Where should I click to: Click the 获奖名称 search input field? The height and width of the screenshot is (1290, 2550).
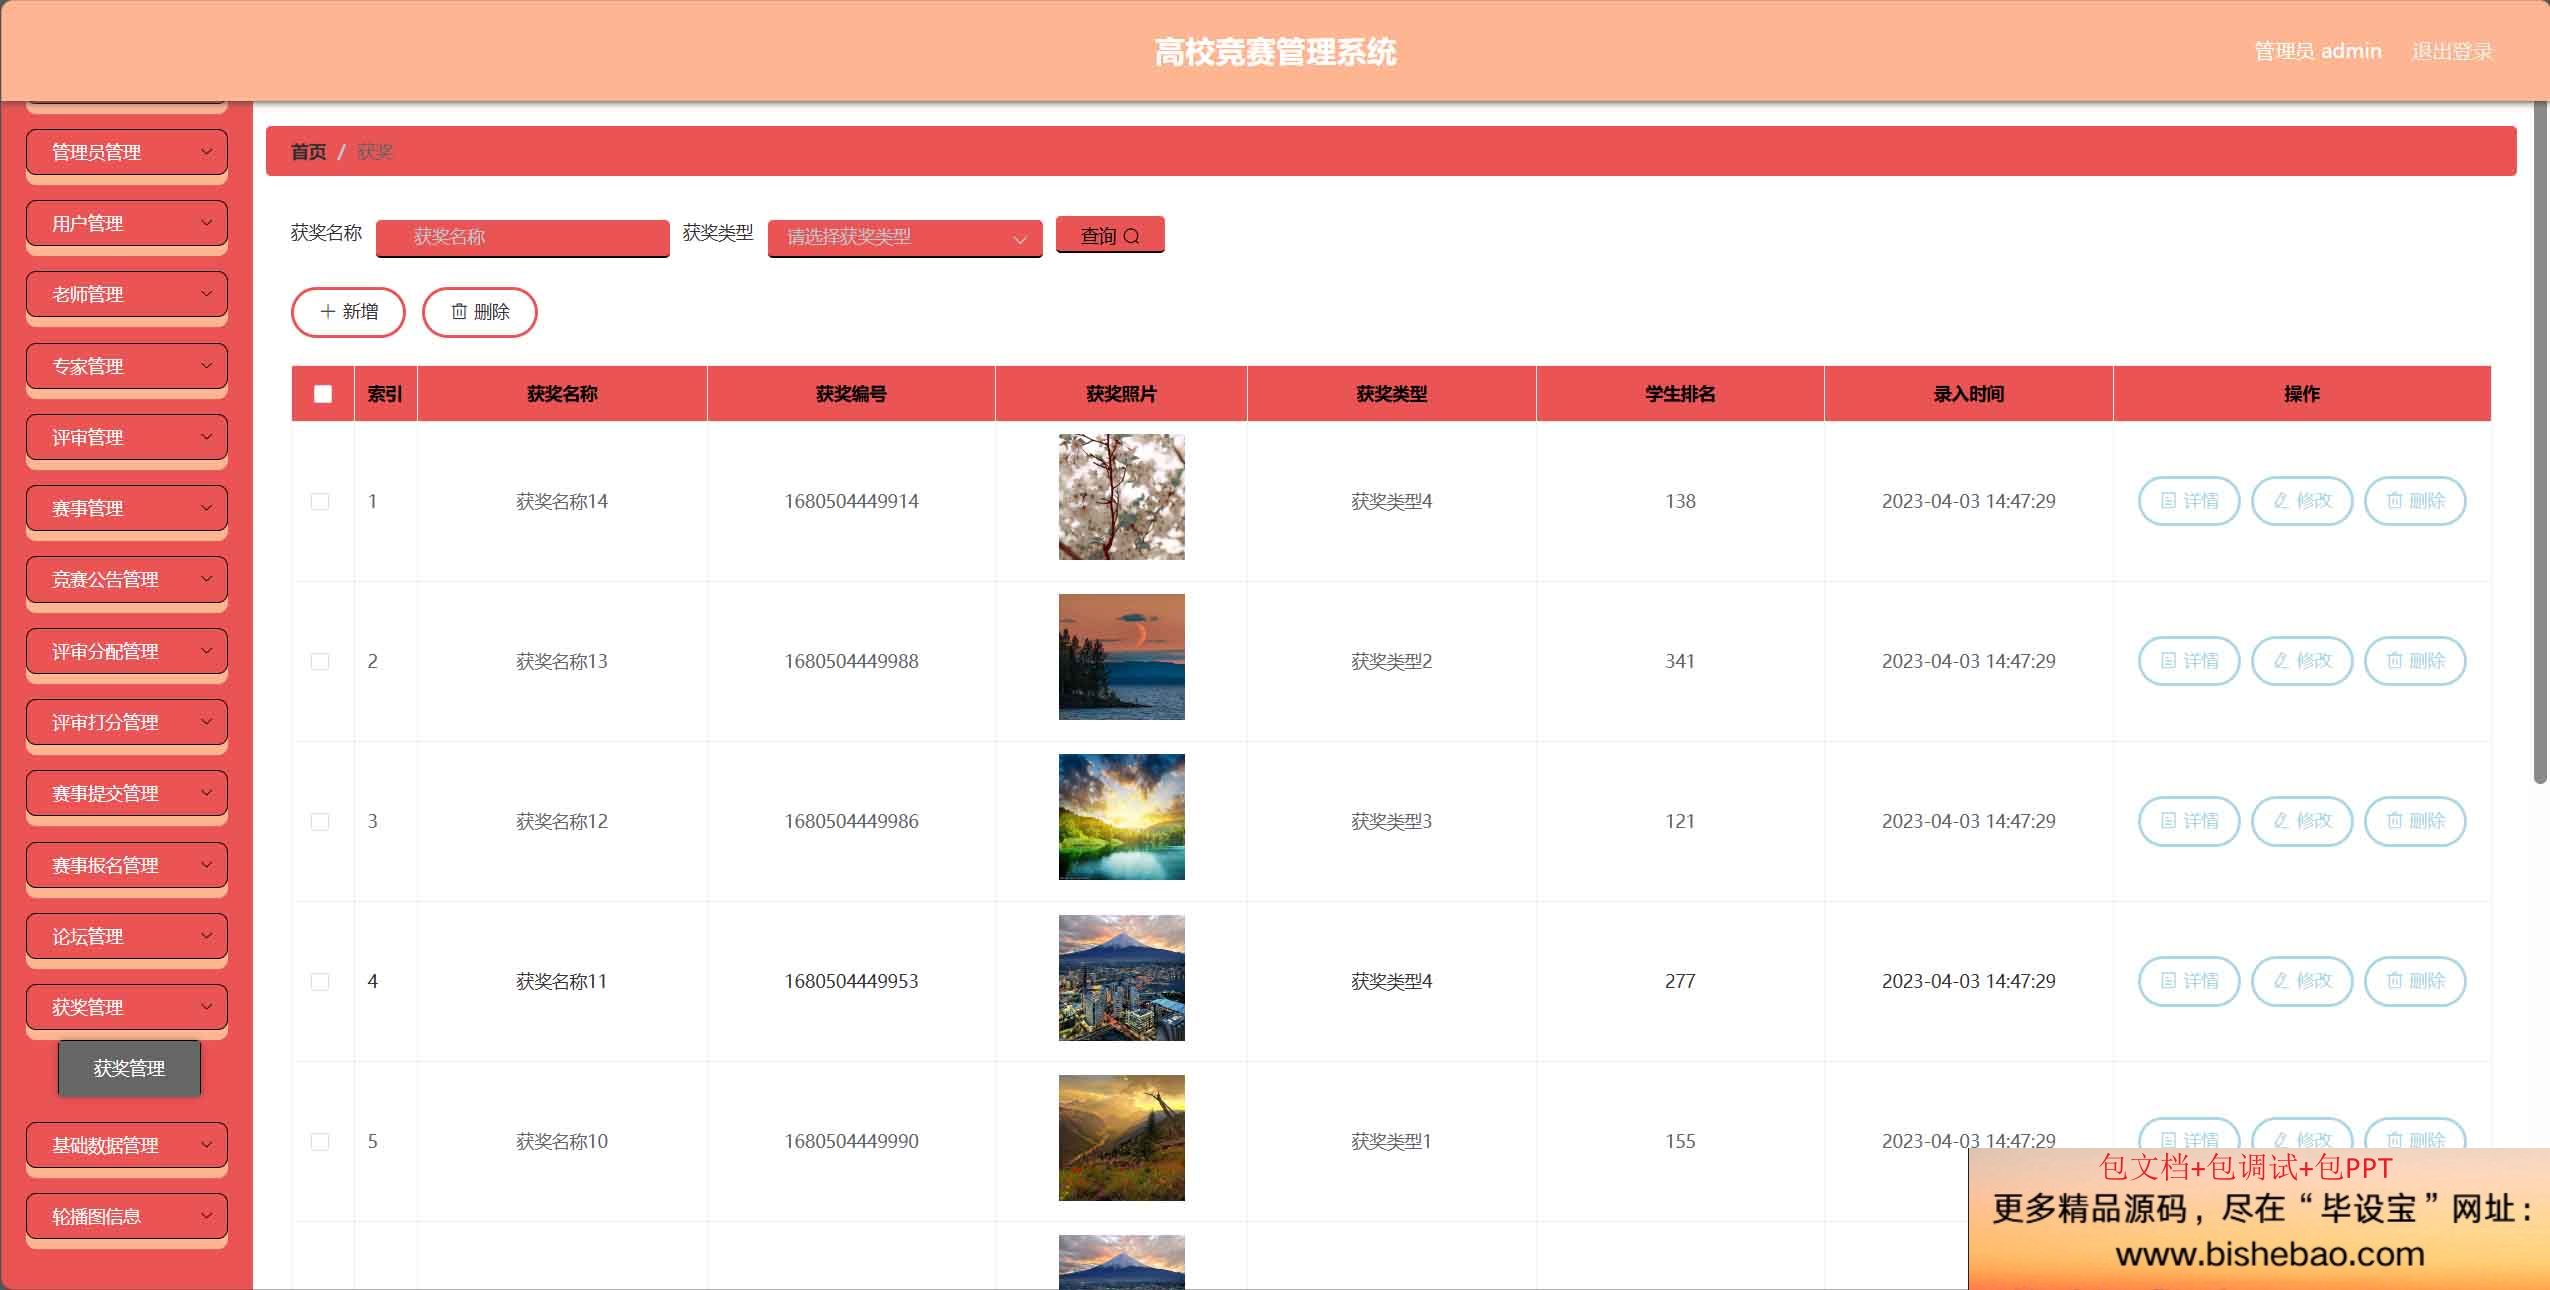tap(522, 238)
